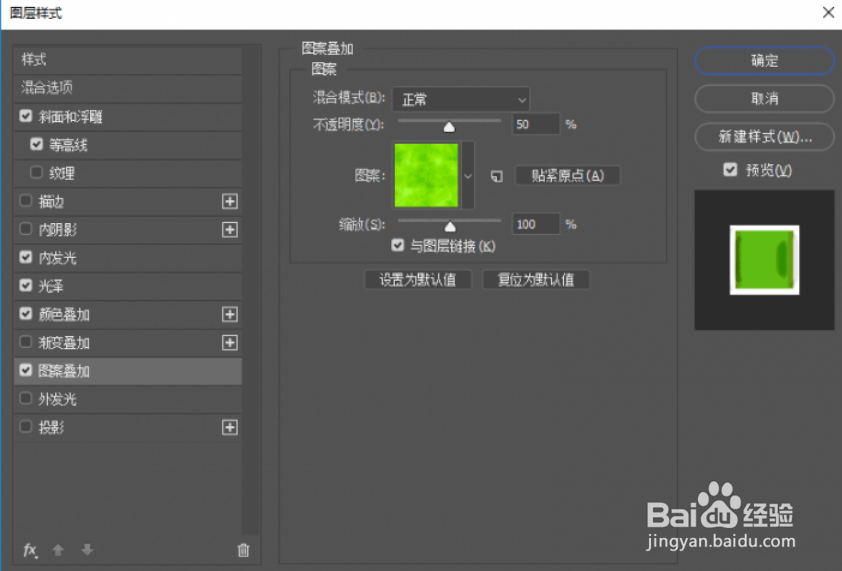Open the 纹理 settings row
The image size is (842, 571).
[x=128, y=173]
